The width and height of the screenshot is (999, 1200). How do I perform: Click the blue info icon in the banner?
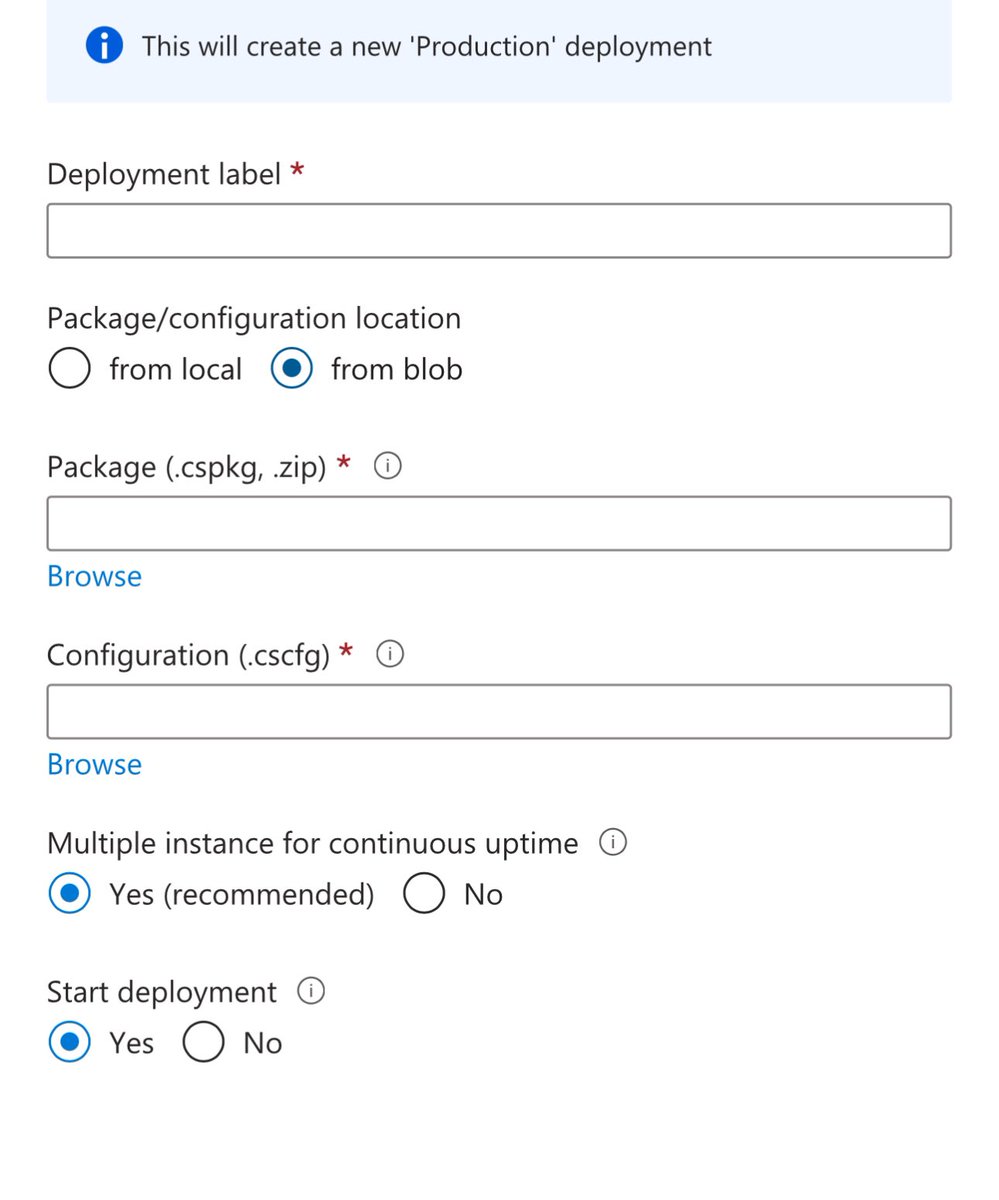click(x=104, y=46)
